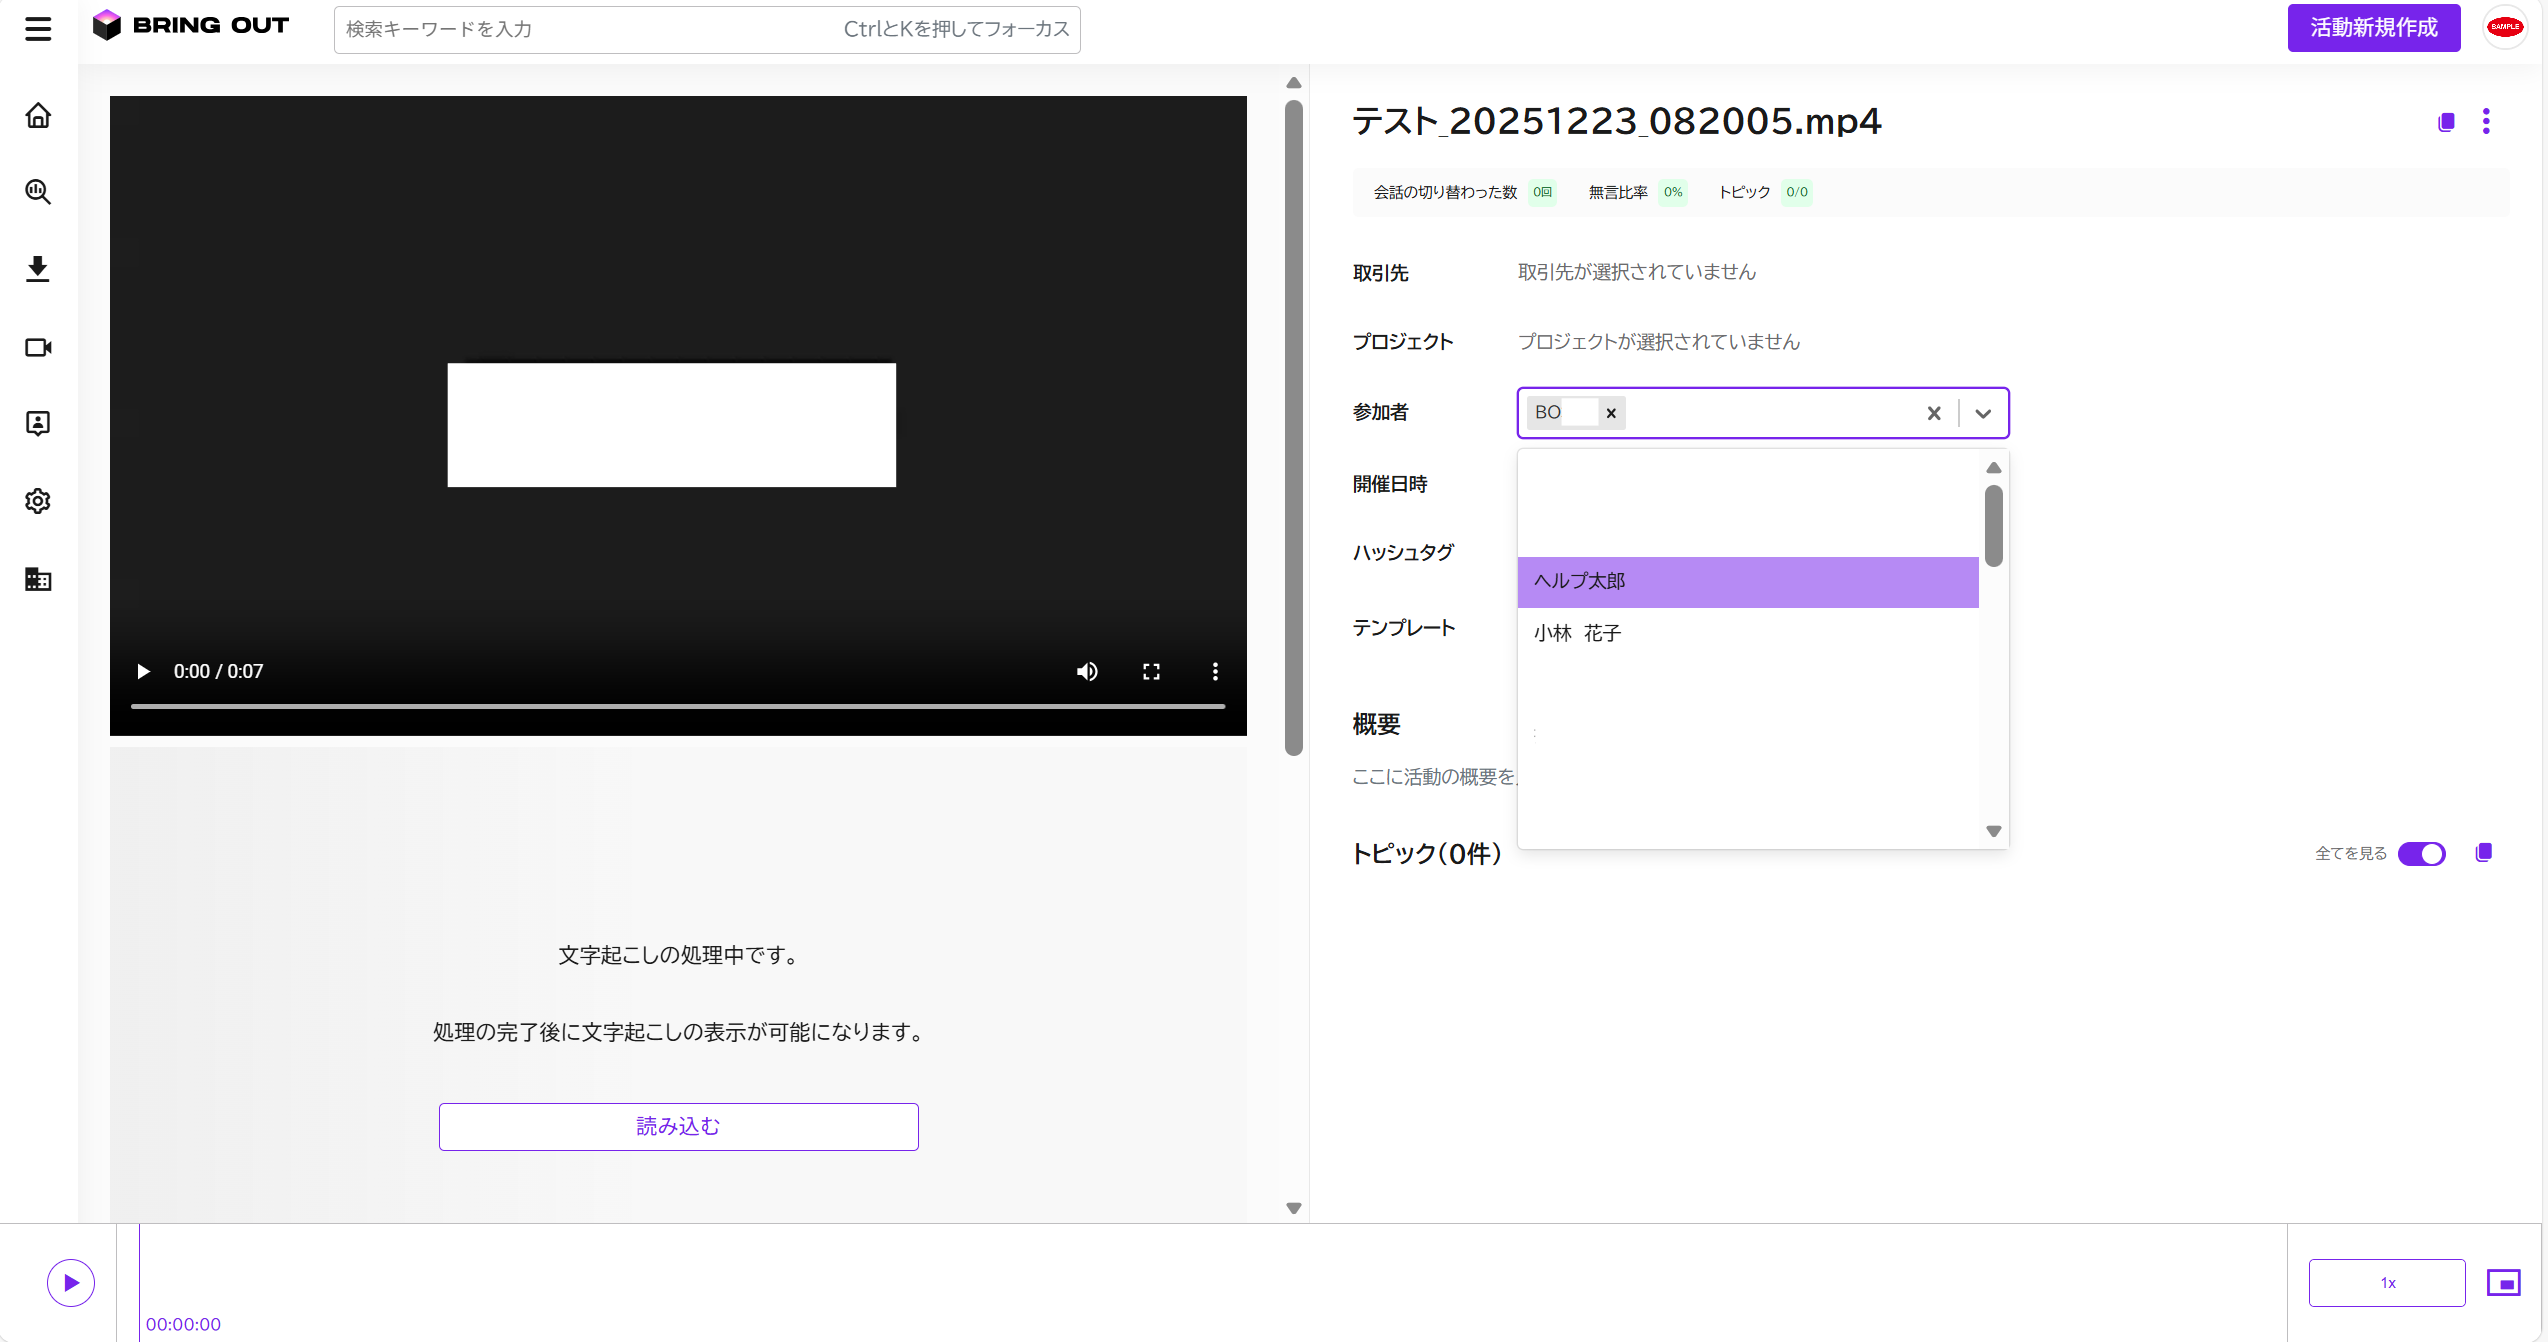Click プロジェクトが選択されていません field

point(1659,342)
